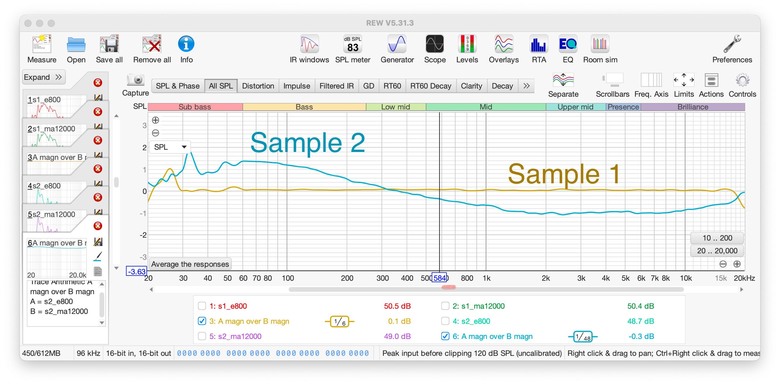The width and height of the screenshot is (780, 385).
Task: Uncheck trace 6: A magn over B magn
Action: coord(445,336)
